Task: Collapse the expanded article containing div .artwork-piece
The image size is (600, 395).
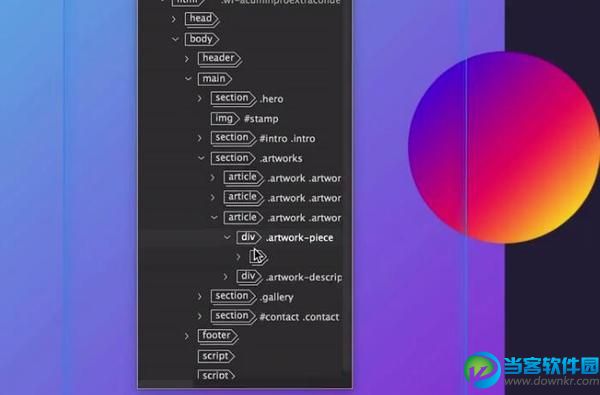Action: pyautogui.click(x=214, y=217)
